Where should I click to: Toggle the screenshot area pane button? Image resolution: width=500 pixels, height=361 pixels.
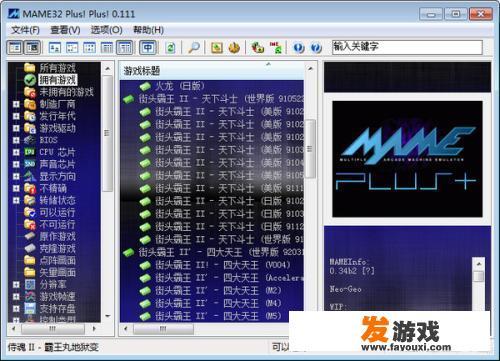point(33,48)
